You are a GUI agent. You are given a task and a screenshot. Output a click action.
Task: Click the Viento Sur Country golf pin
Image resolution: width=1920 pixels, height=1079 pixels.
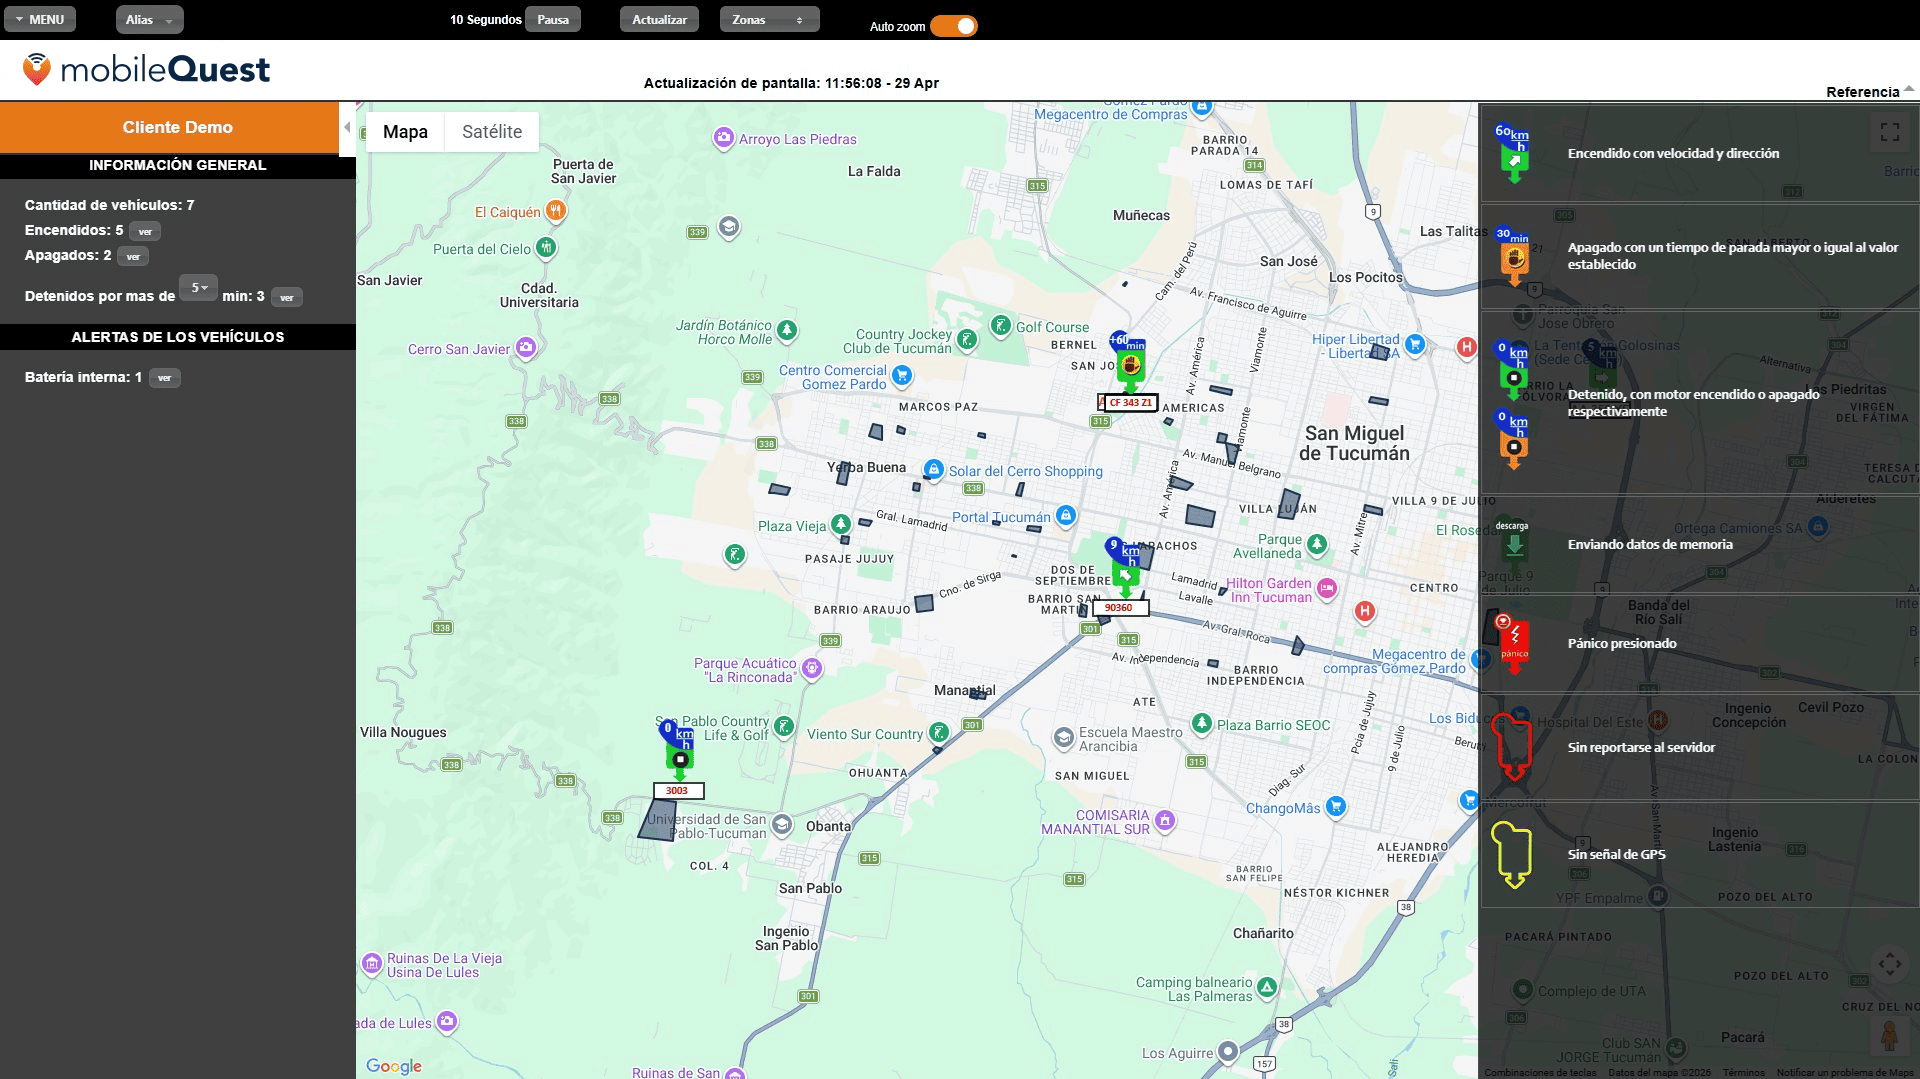click(x=938, y=733)
